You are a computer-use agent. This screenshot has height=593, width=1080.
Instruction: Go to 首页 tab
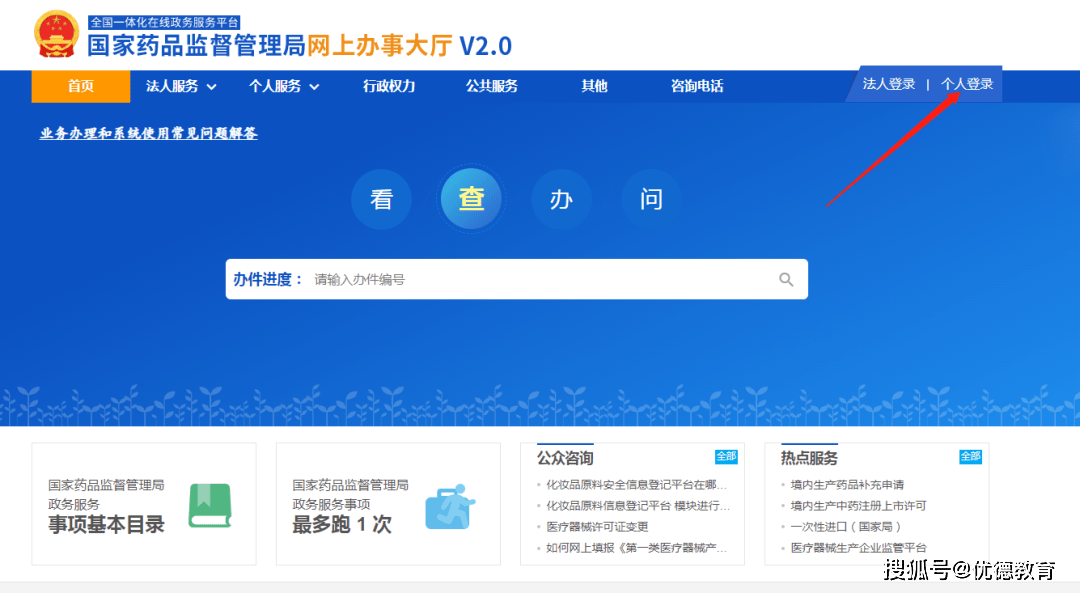pyautogui.click(x=81, y=86)
